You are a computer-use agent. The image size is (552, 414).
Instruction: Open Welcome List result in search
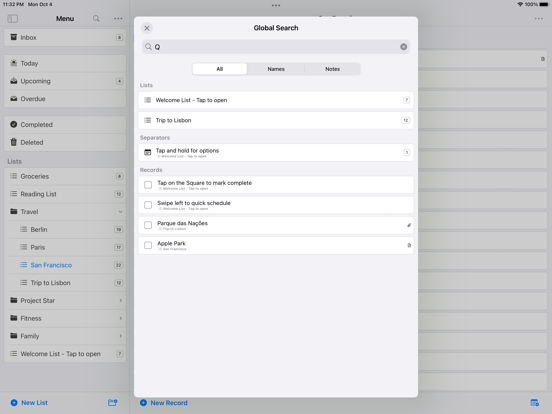pyautogui.click(x=276, y=100)
